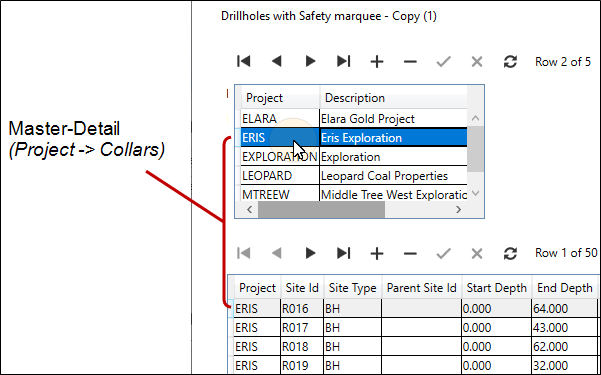The width and height of the screenshot is (601, 375).
Task: Sort by the Description column header
Action: tap(393, 98)
